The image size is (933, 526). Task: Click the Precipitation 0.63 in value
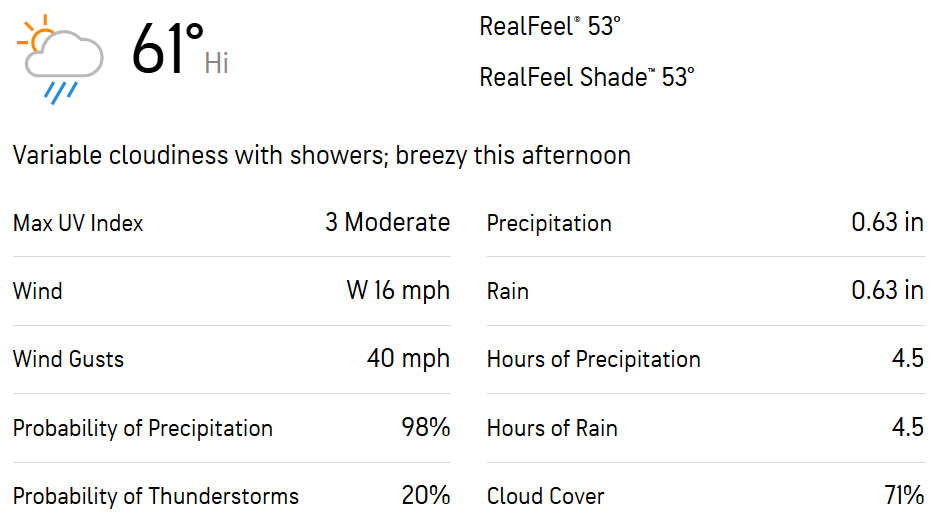coord(887,223)
